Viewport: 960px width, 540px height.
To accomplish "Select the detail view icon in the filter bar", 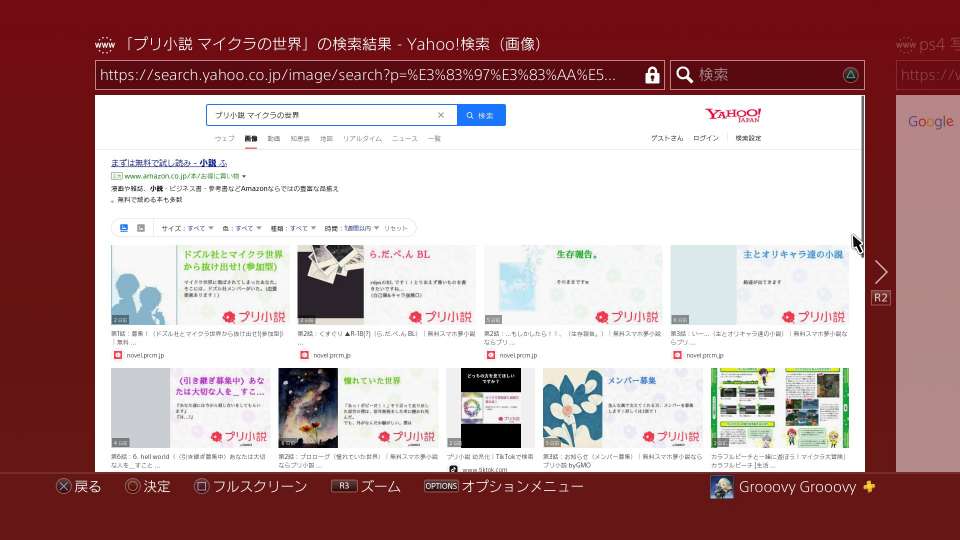I will click(x=141, y=228).
